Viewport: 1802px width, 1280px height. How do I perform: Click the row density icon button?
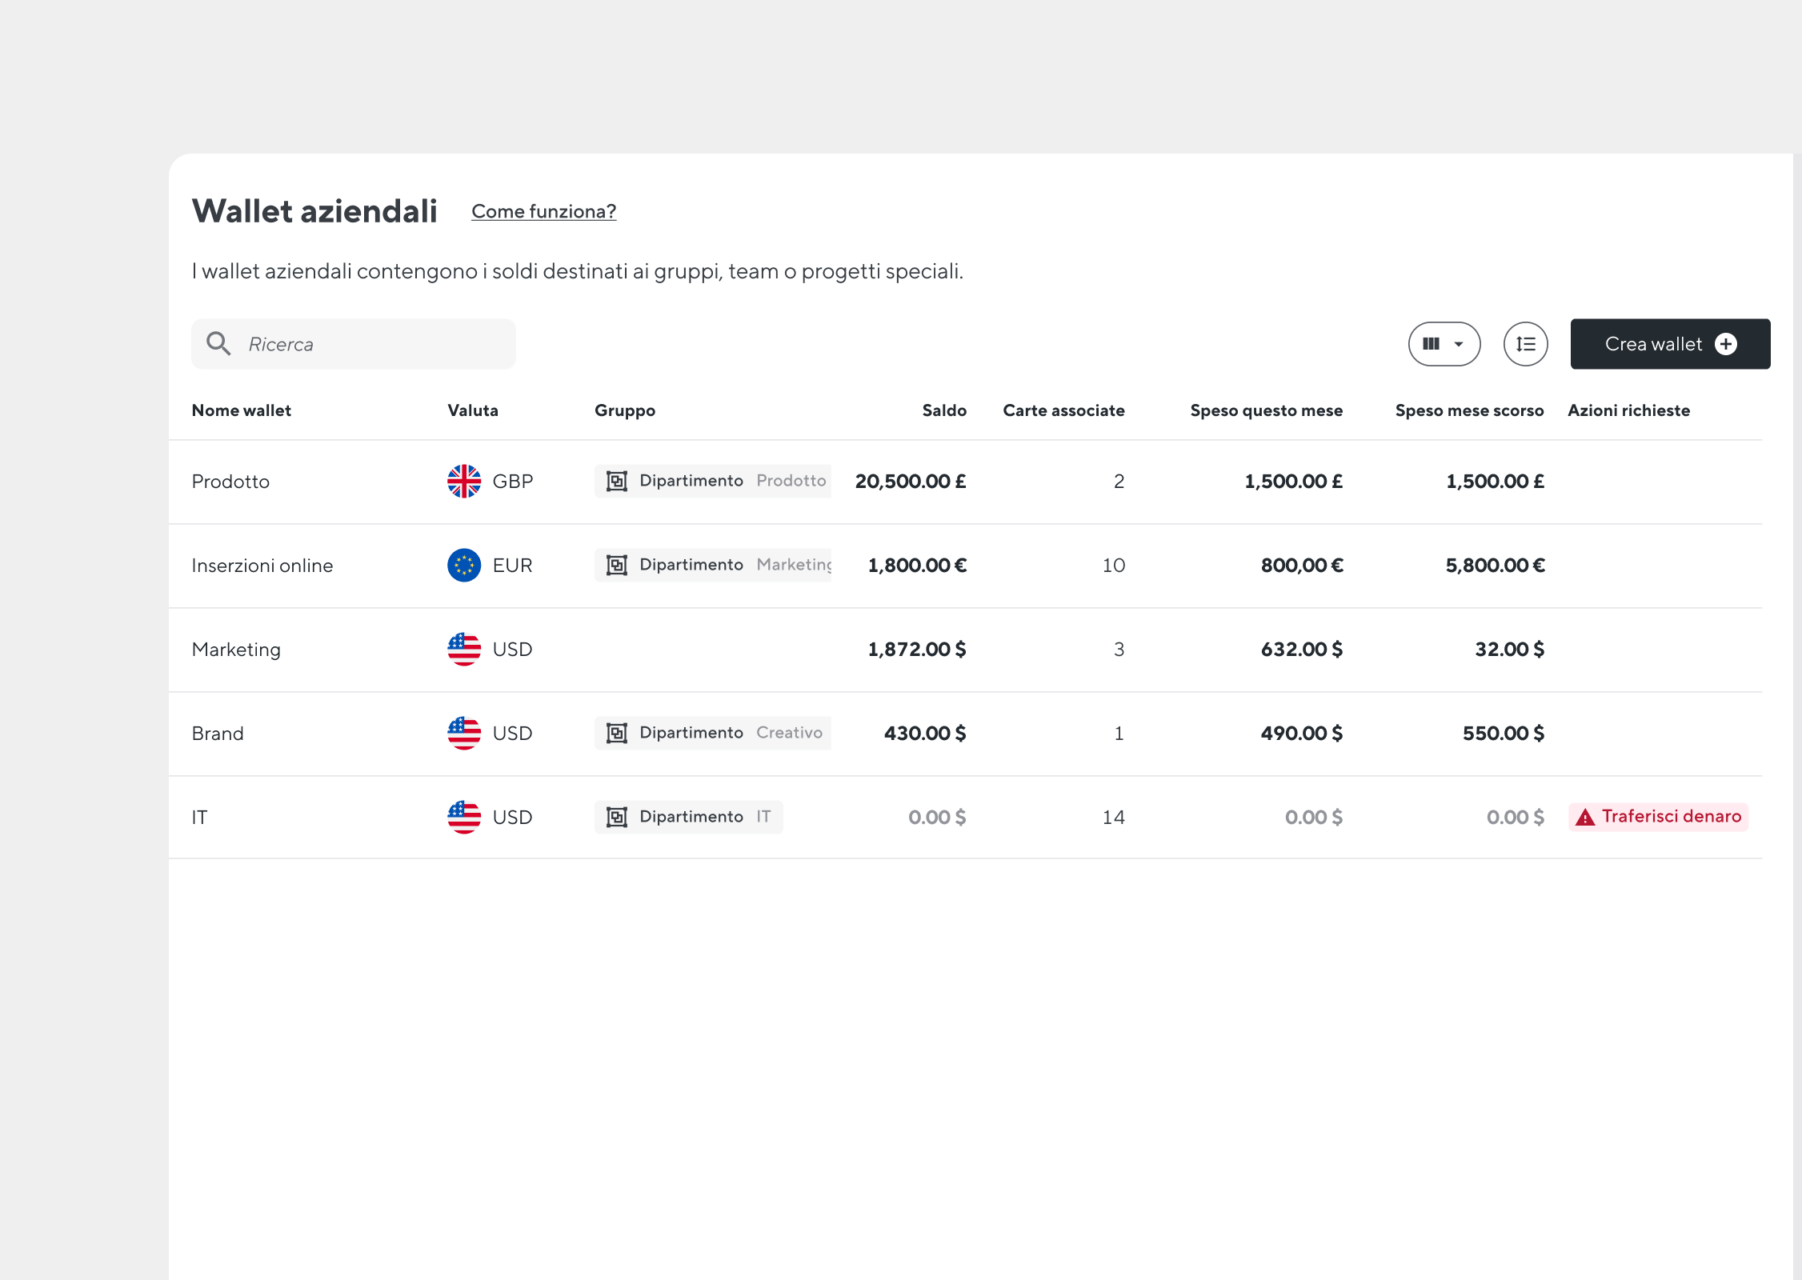pos(1525,344)
